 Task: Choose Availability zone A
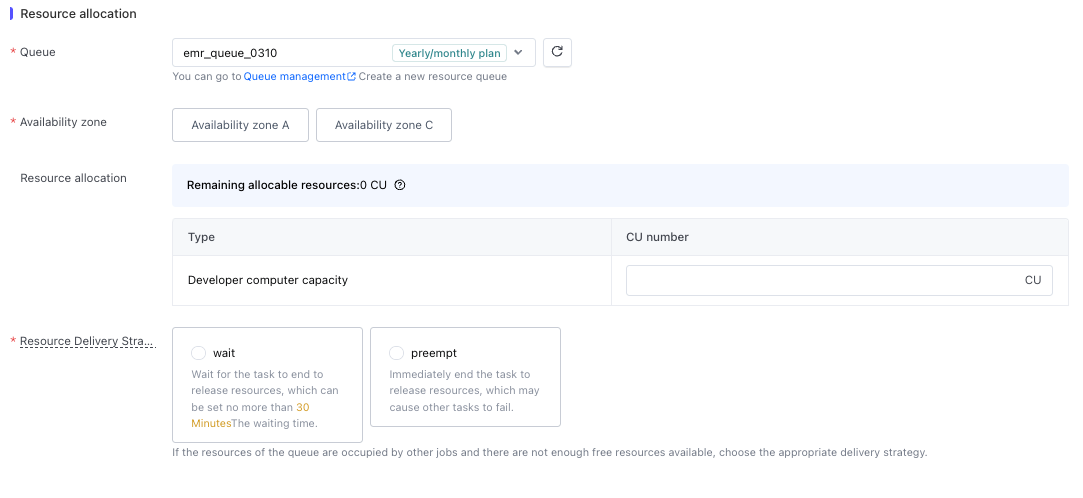(x=240, y=125)
